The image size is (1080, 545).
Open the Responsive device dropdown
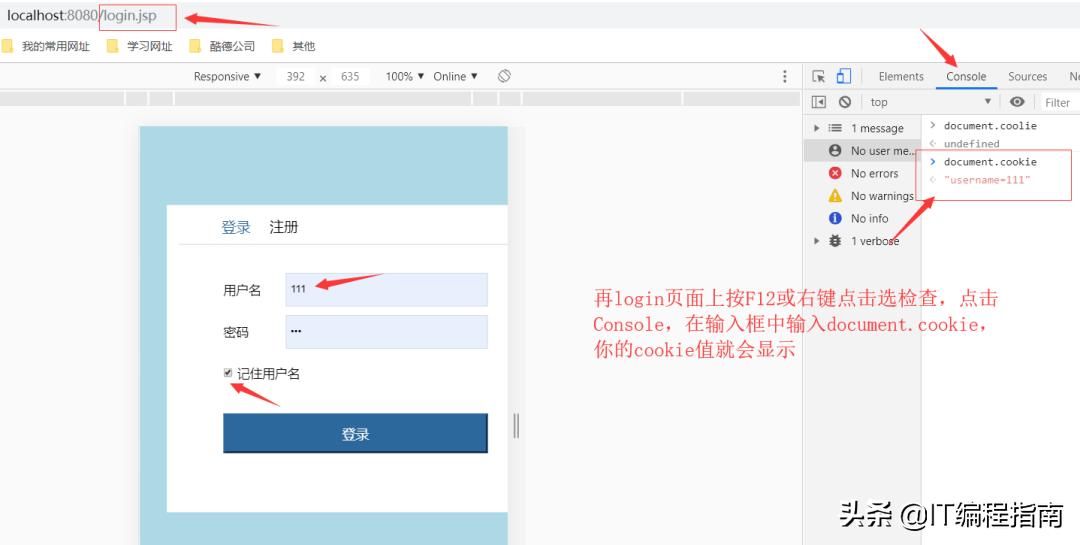click(x=227, y=76)
